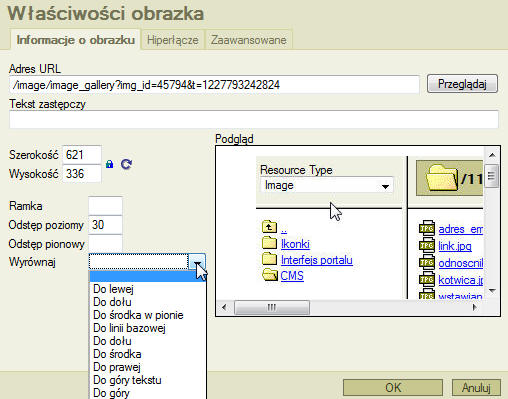
Task: Confirm with the OK button
Action: coord(393,388)
